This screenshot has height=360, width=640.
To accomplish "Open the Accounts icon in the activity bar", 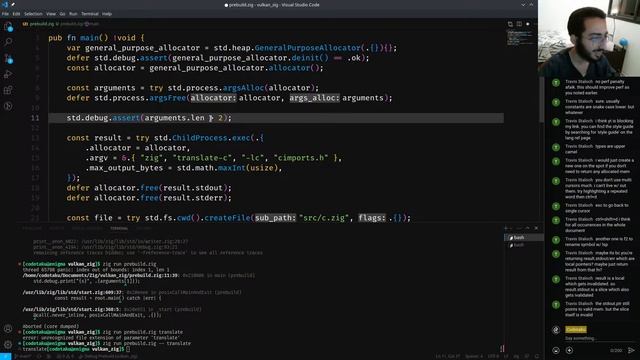I will point(8,329).
